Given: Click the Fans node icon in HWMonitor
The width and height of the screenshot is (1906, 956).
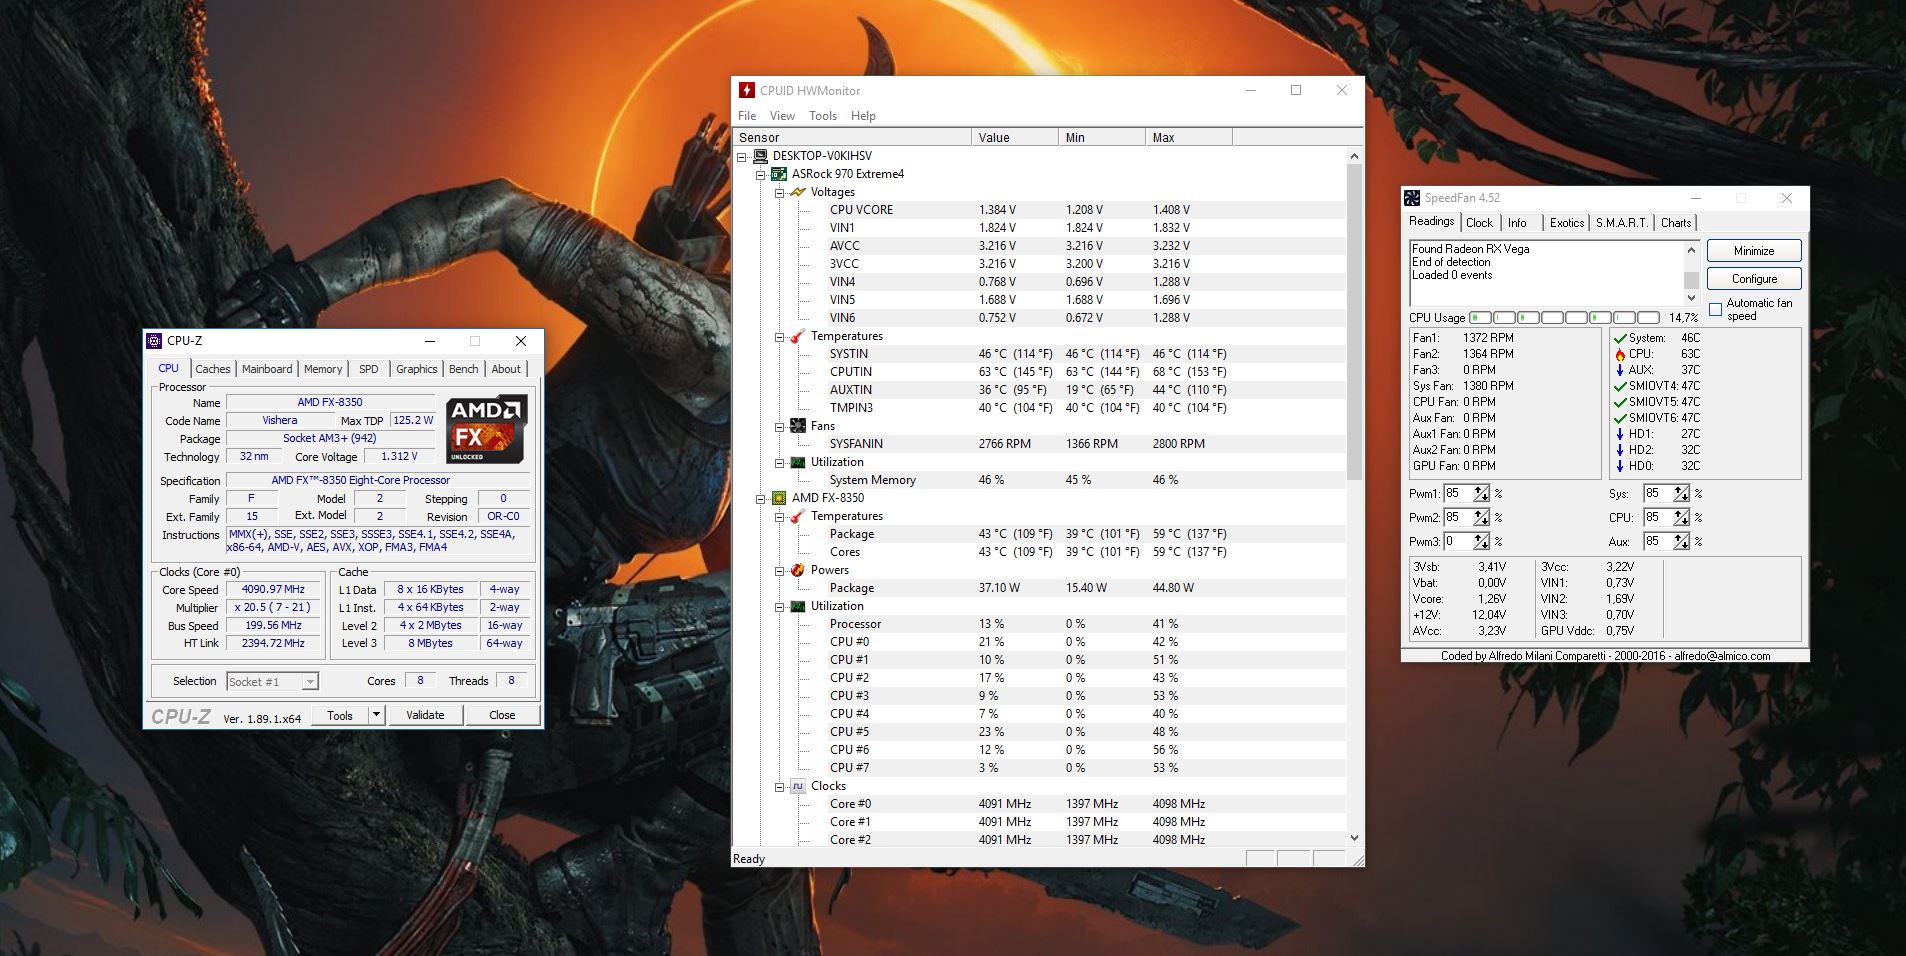Looking at the screenshot, I should point(798,426).
